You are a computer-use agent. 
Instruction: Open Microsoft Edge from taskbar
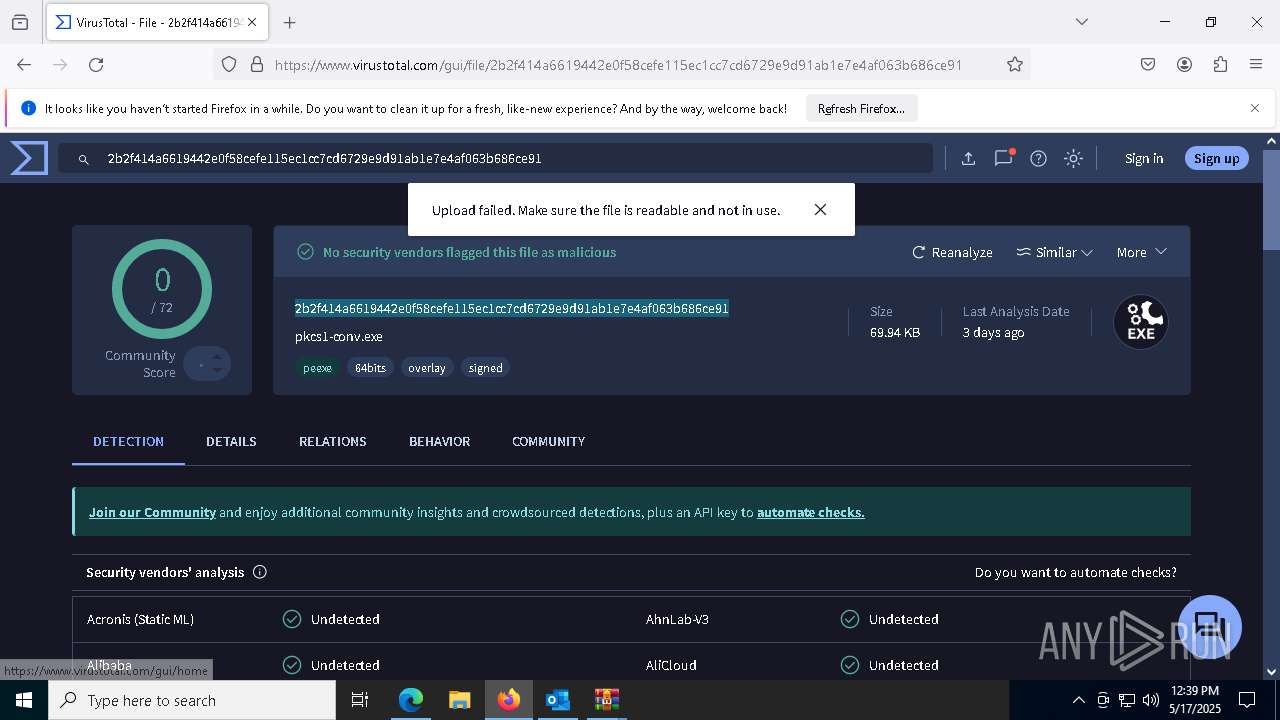[411, 700]
